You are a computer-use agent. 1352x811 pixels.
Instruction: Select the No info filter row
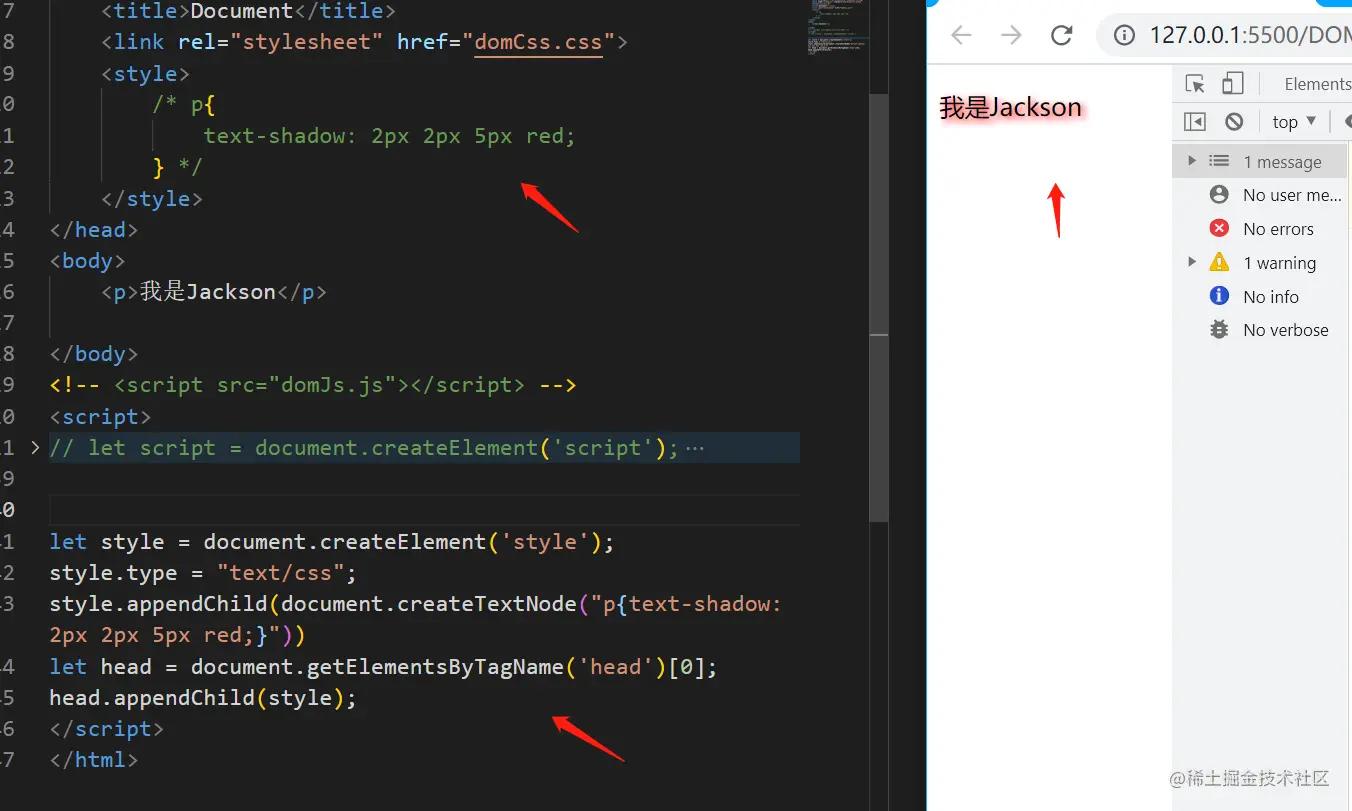[1262, 296]
